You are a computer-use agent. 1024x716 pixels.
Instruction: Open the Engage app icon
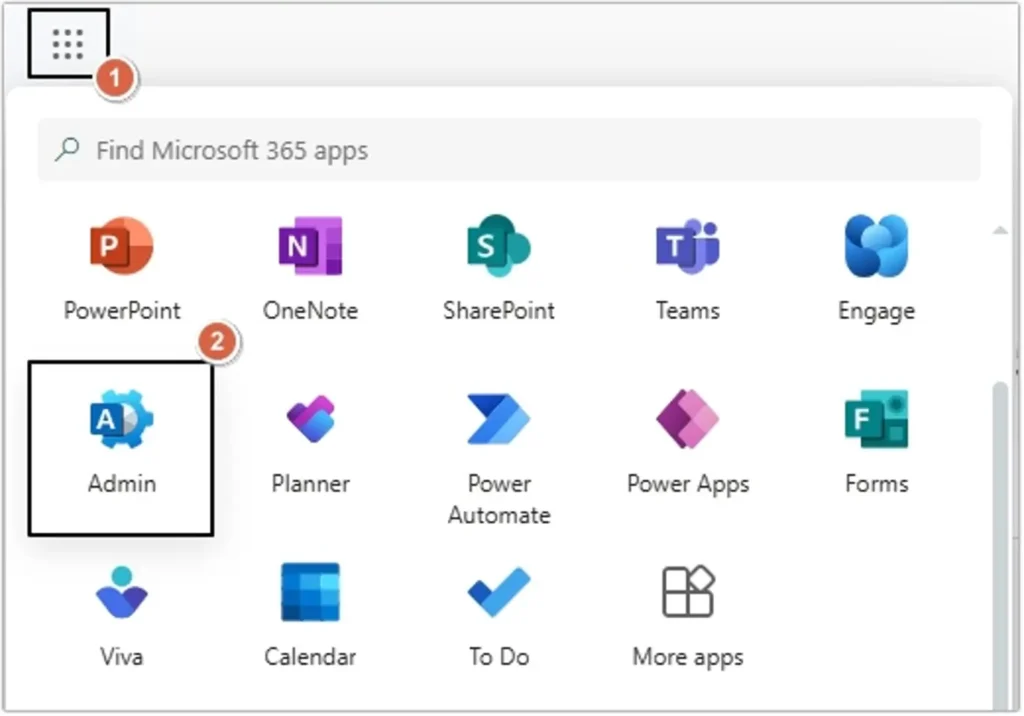point(876,246)
